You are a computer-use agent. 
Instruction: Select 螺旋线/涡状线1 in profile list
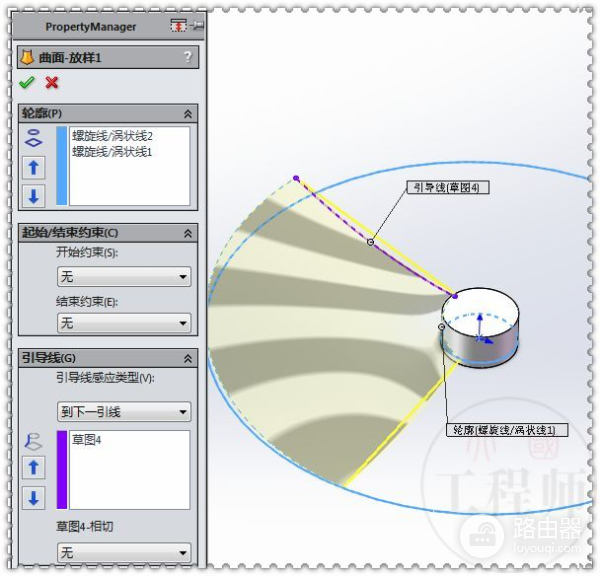tap(112, 152)
